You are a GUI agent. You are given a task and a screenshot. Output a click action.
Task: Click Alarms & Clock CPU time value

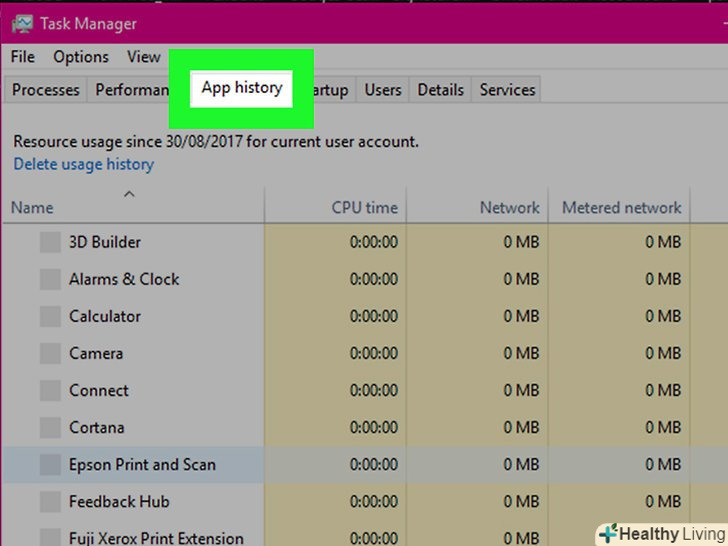point(374,279)
